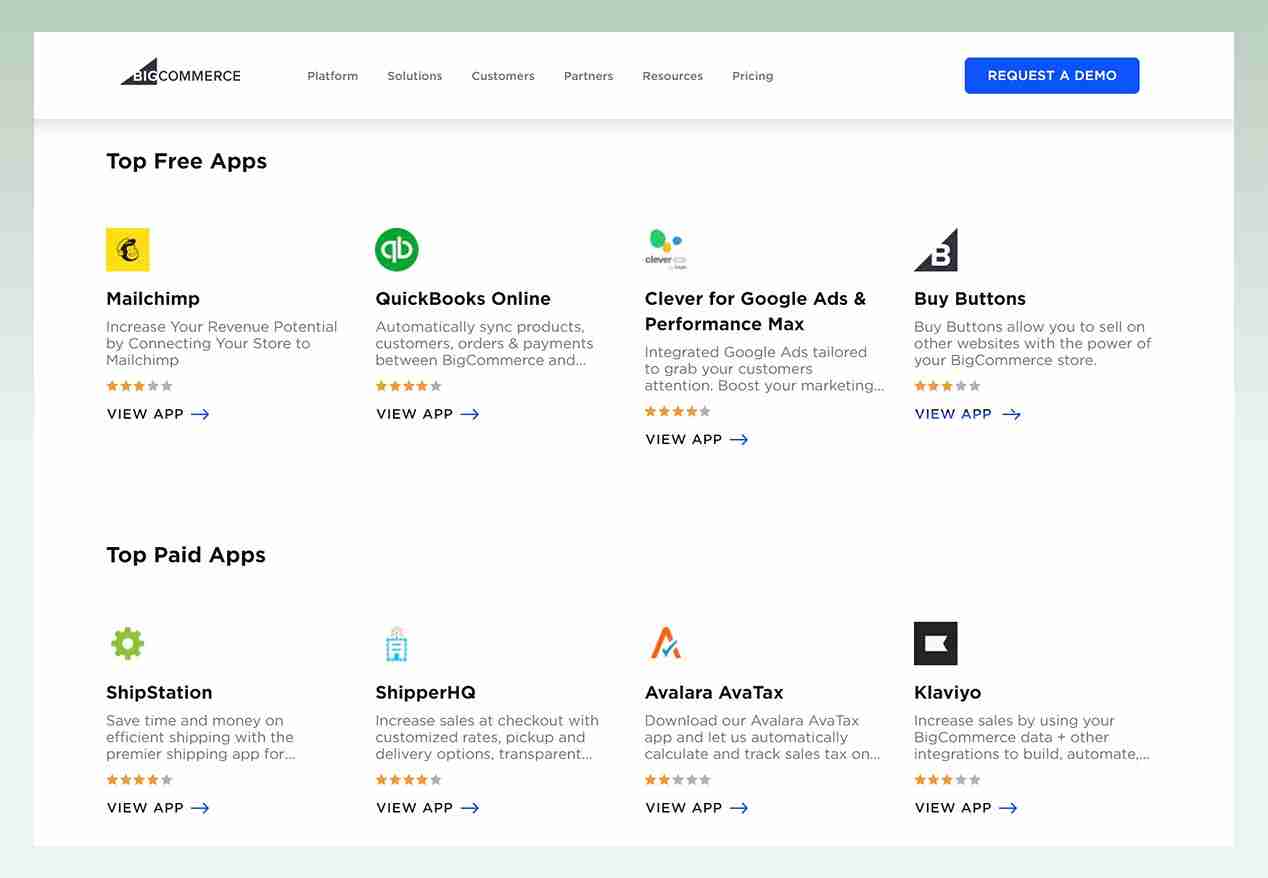This screenshot has height=878, width=1268.
Task: Open the QuickBooks Online icon
Action: pyautogui.click(x=397, y=250)
